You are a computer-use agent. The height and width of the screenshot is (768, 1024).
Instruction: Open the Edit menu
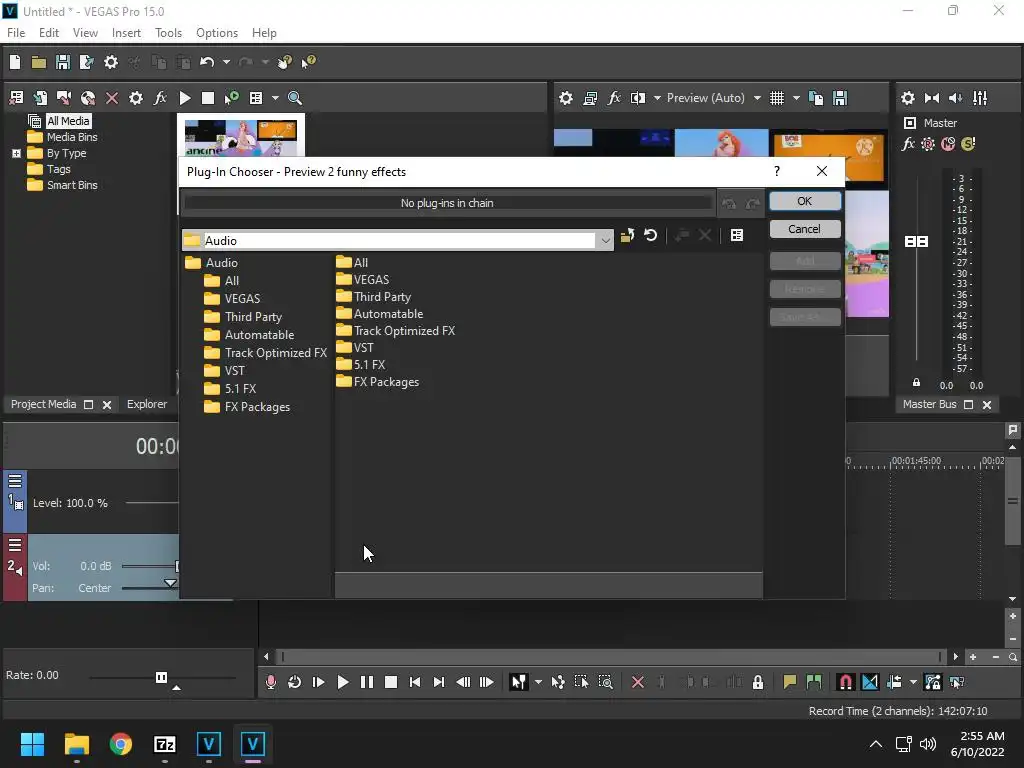click(48, 33)
